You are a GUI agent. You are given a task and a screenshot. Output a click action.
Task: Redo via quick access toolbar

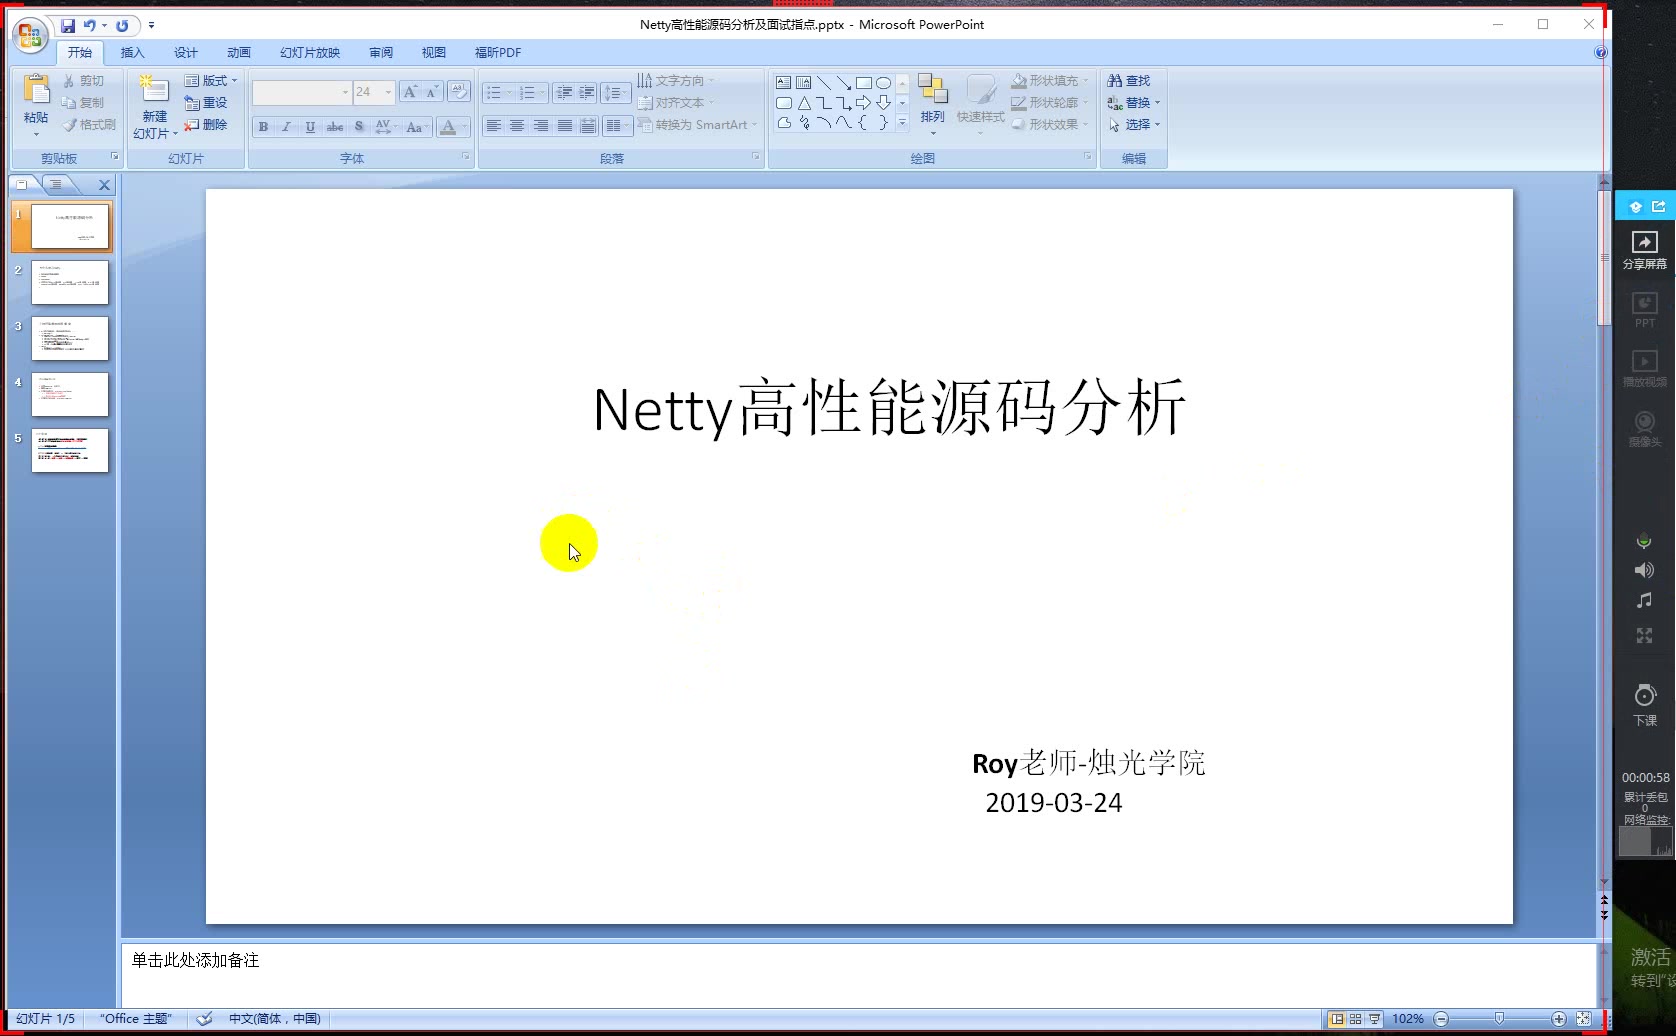[122, 25]
